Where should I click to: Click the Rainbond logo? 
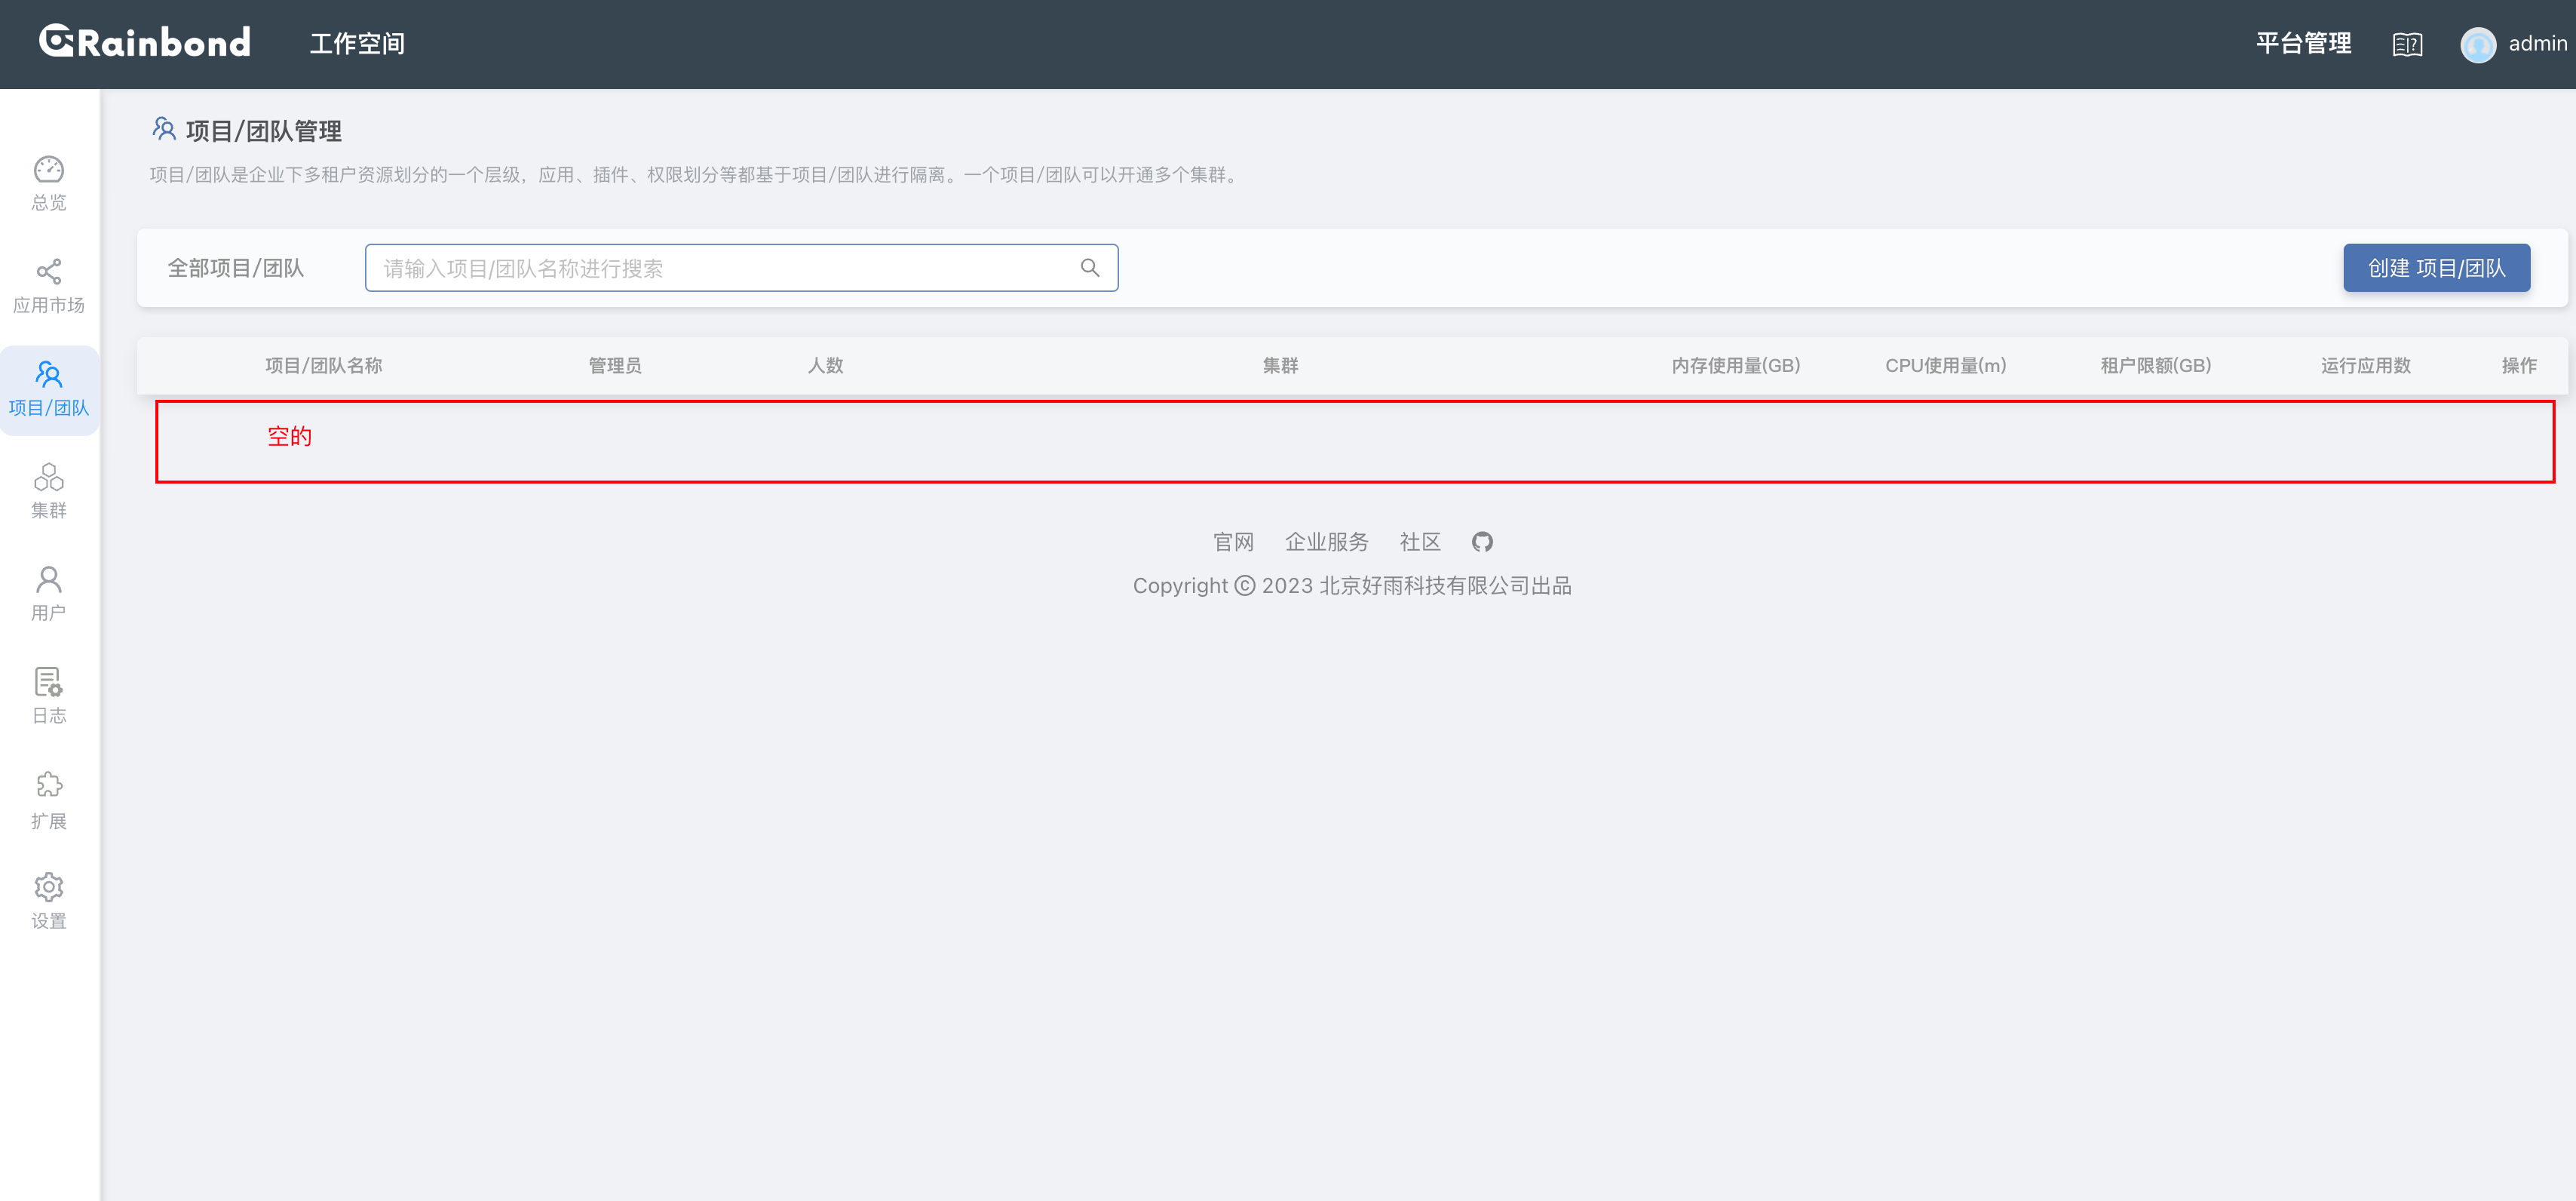(x=145, y=42)
